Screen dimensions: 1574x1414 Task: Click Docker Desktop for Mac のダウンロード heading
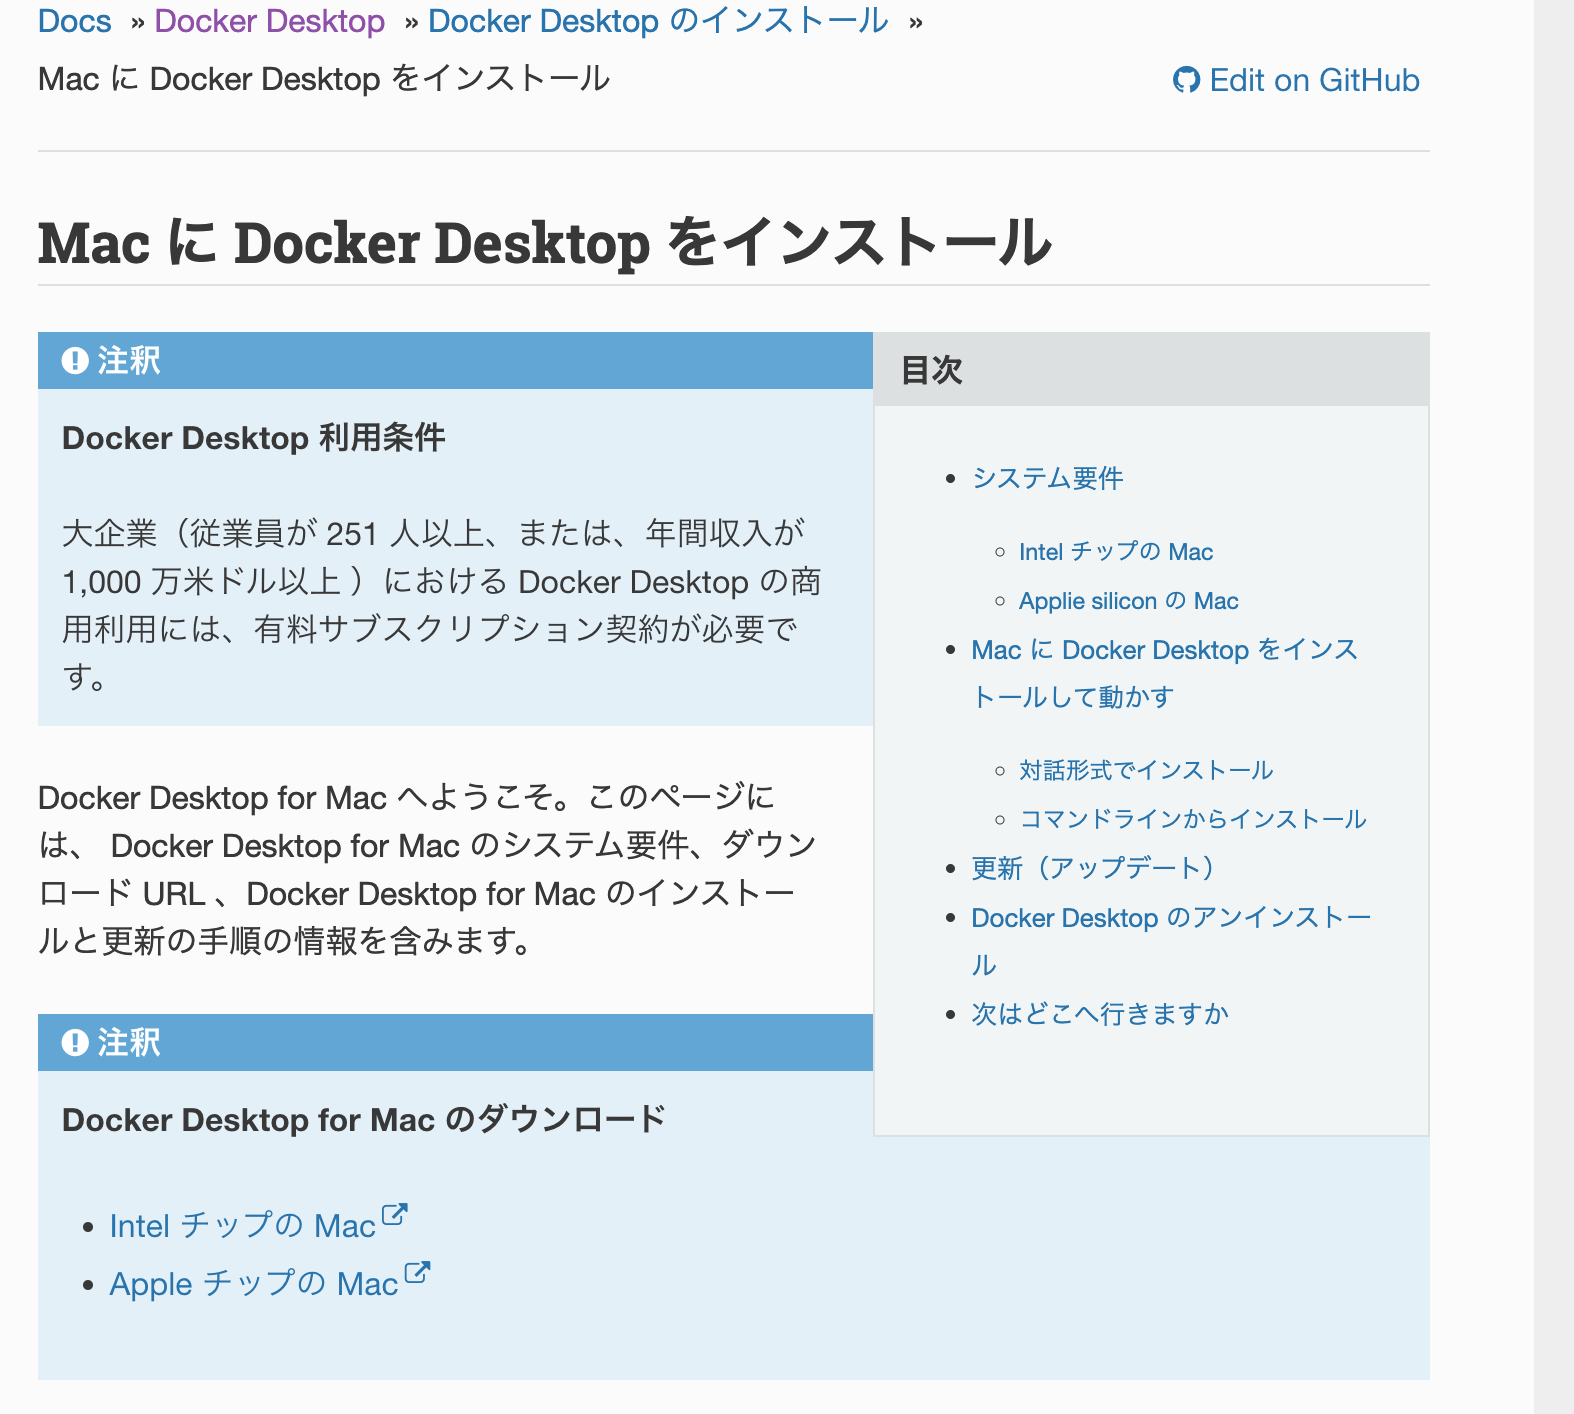[364, 1120]
